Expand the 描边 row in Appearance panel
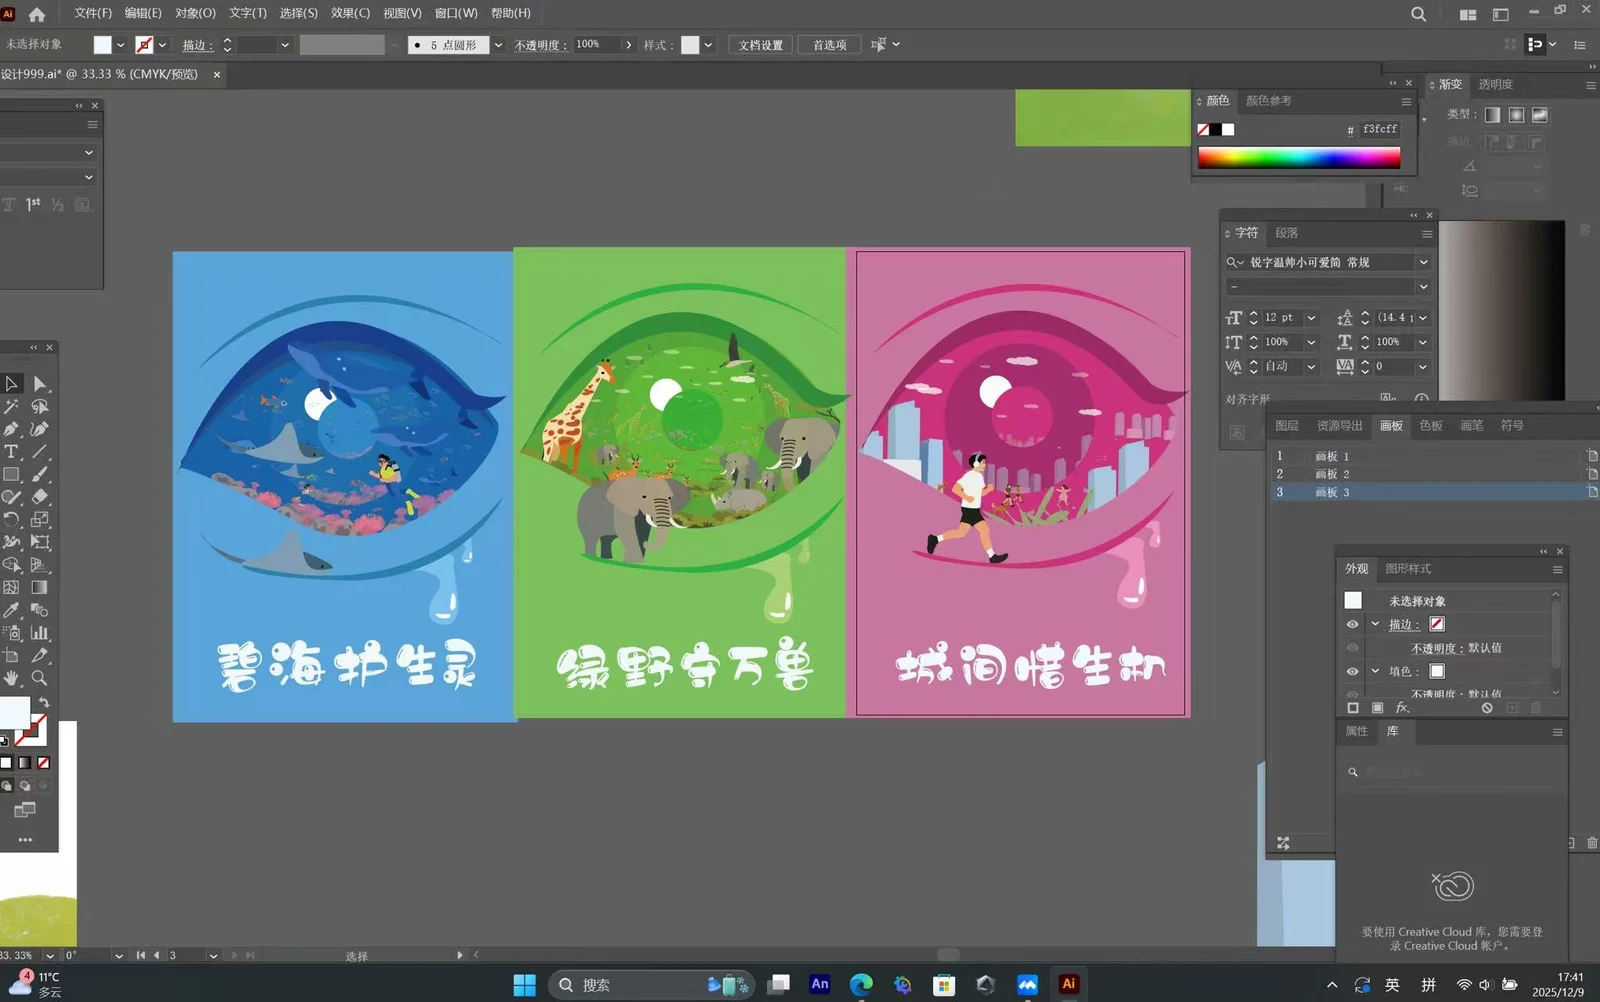 1375,624
